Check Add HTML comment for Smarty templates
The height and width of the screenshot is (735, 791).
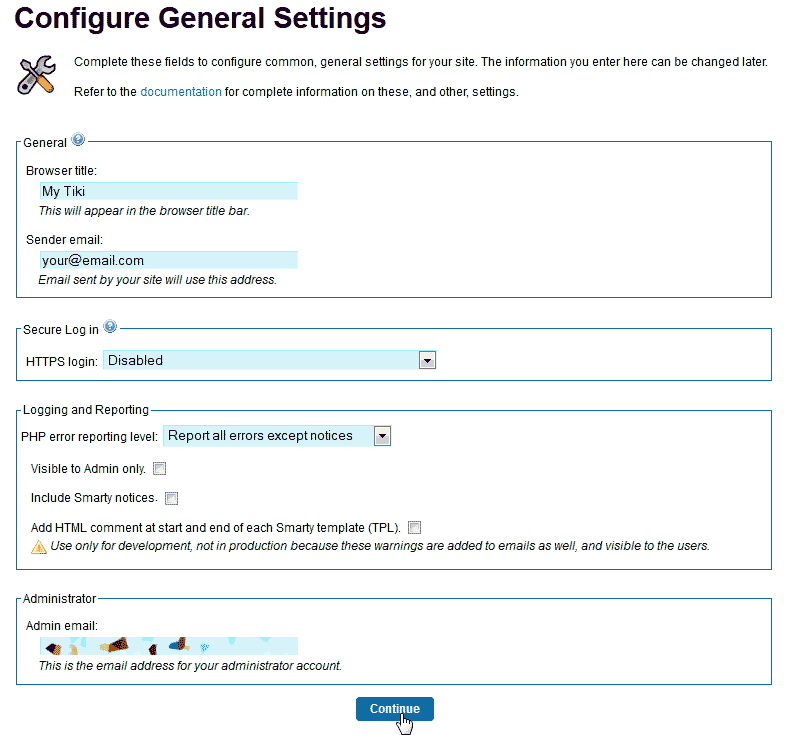414,528
